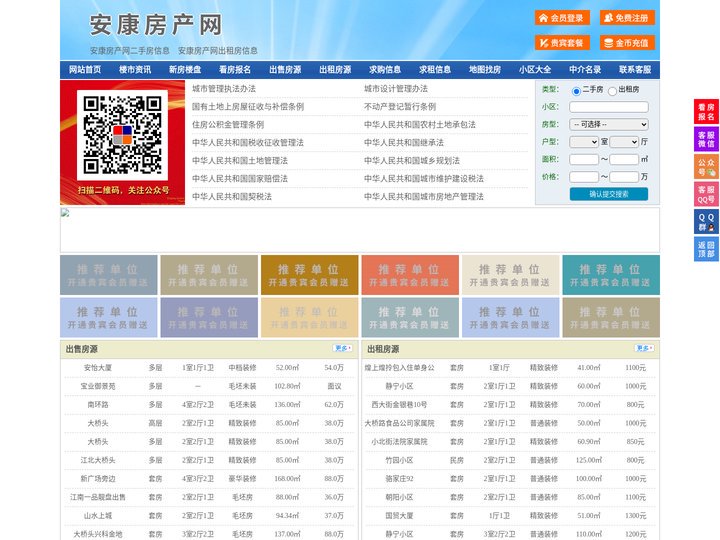Click the 免费注册 button
This screenshot has height=540, width=720.
(627, 18)
